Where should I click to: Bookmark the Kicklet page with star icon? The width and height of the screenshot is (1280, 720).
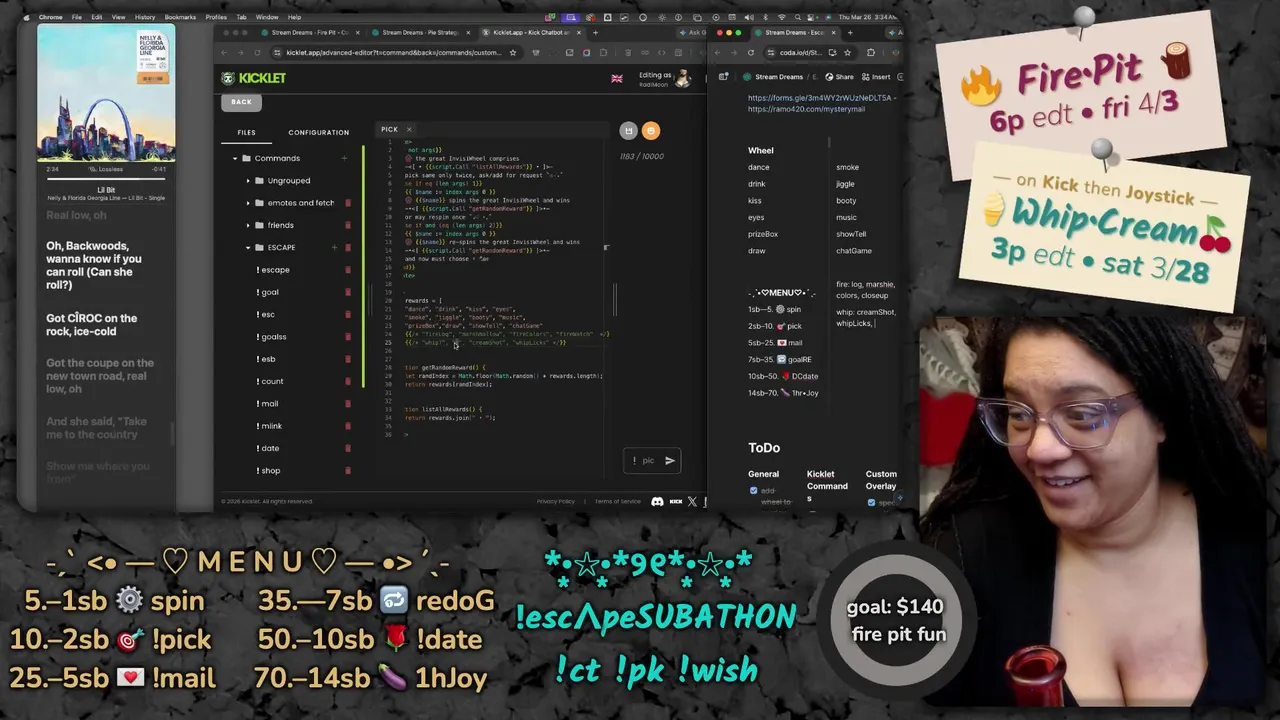513,52
